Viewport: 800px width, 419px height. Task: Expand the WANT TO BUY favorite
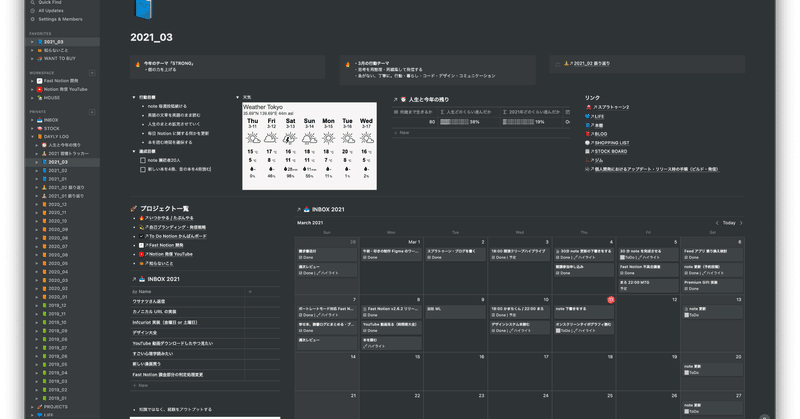(x=33, y=59)
